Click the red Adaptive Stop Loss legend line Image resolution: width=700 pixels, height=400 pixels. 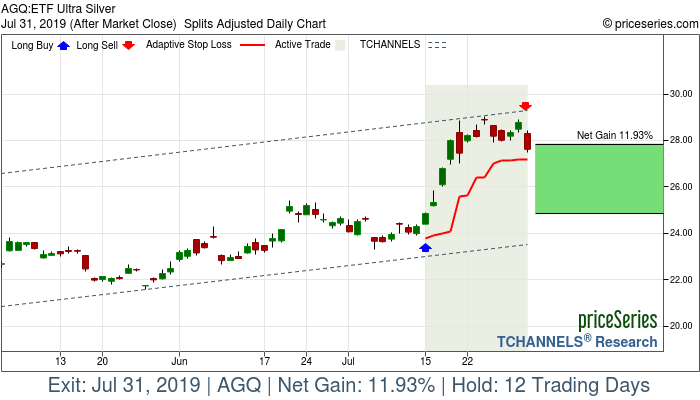tap(253, 45)
